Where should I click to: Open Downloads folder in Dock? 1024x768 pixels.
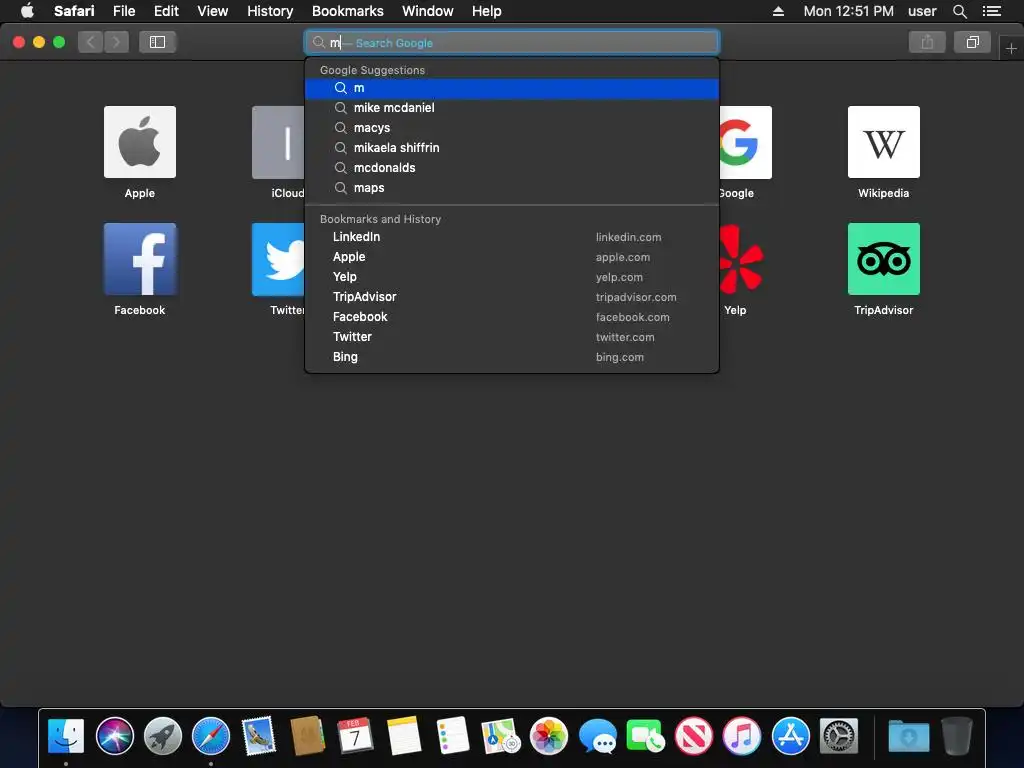point(908,736)
